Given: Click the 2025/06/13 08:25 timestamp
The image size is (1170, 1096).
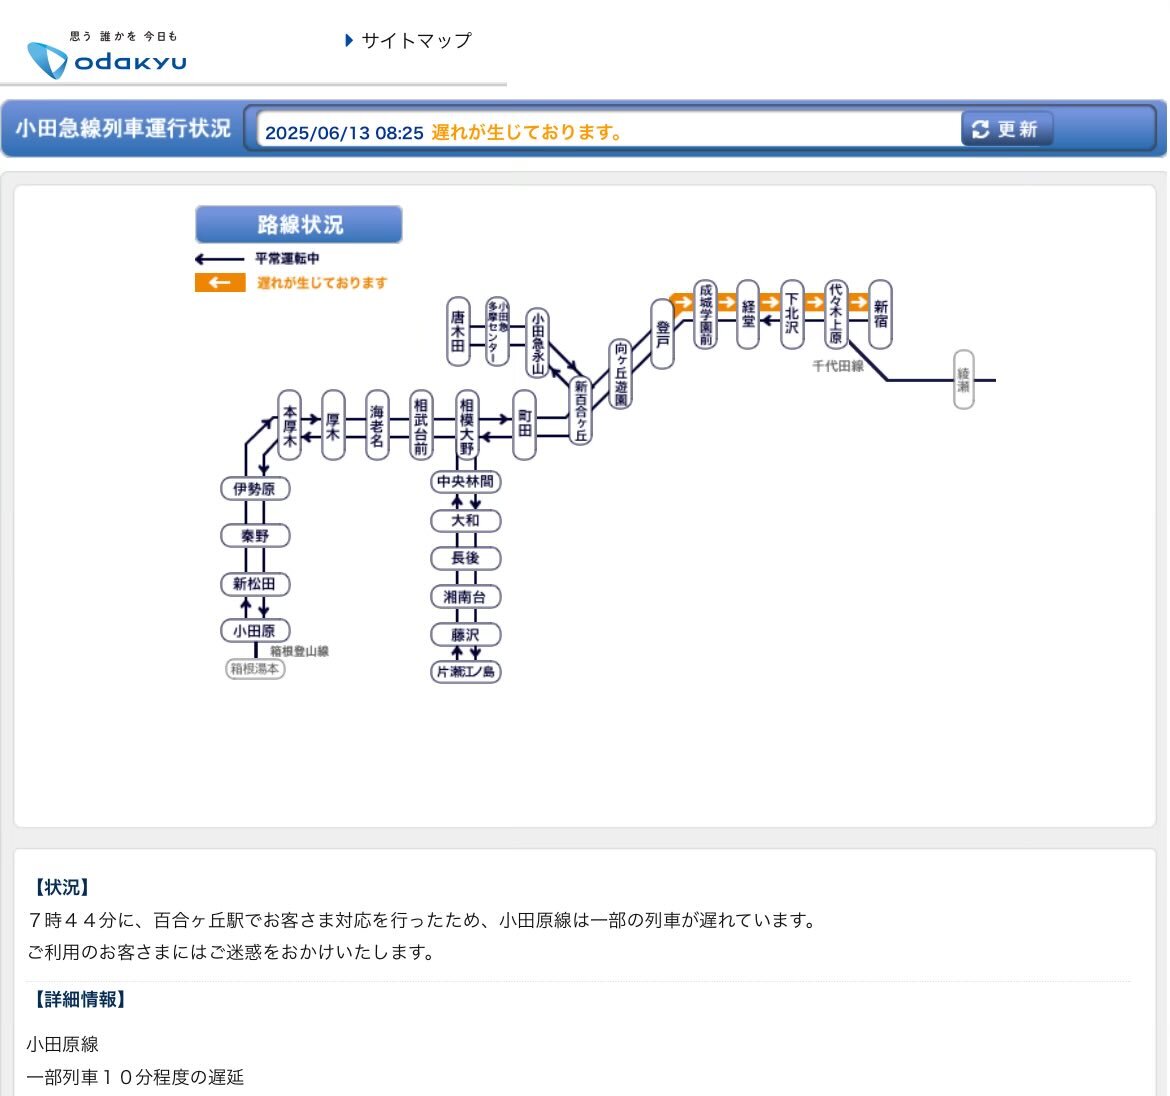Looking at the screenshot, I should tap(344, 133).
